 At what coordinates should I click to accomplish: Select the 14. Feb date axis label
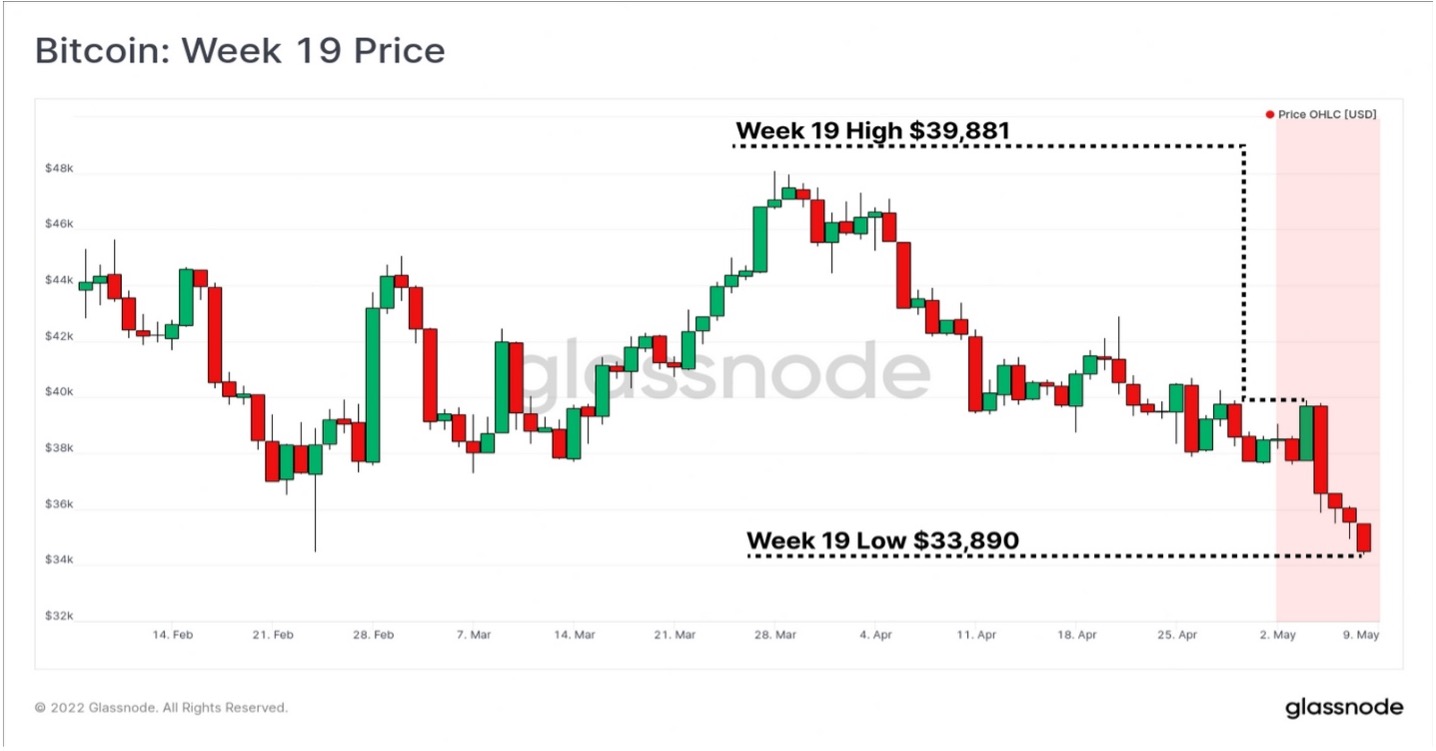[x=174, y=635]
